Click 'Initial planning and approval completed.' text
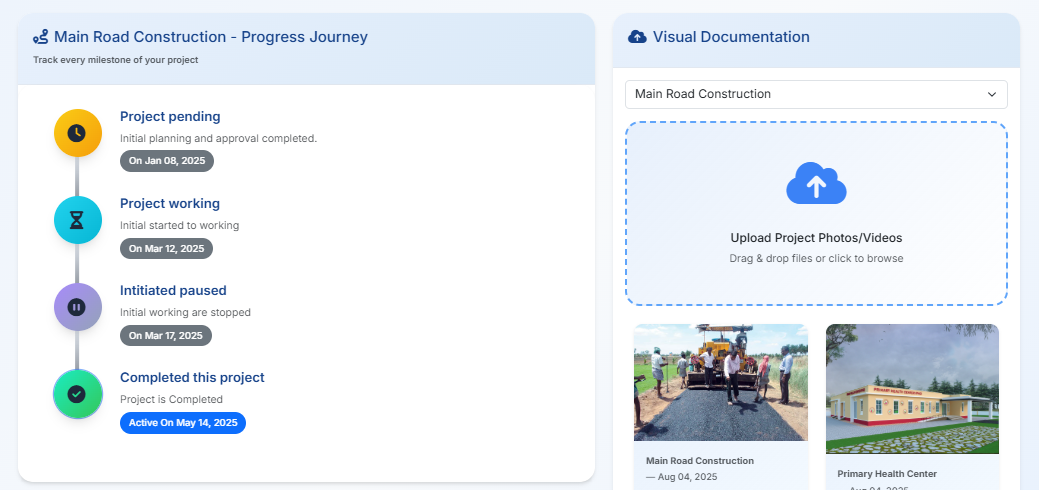The height and width of the screenshot is (490, 1039). [x=219, y=139]
